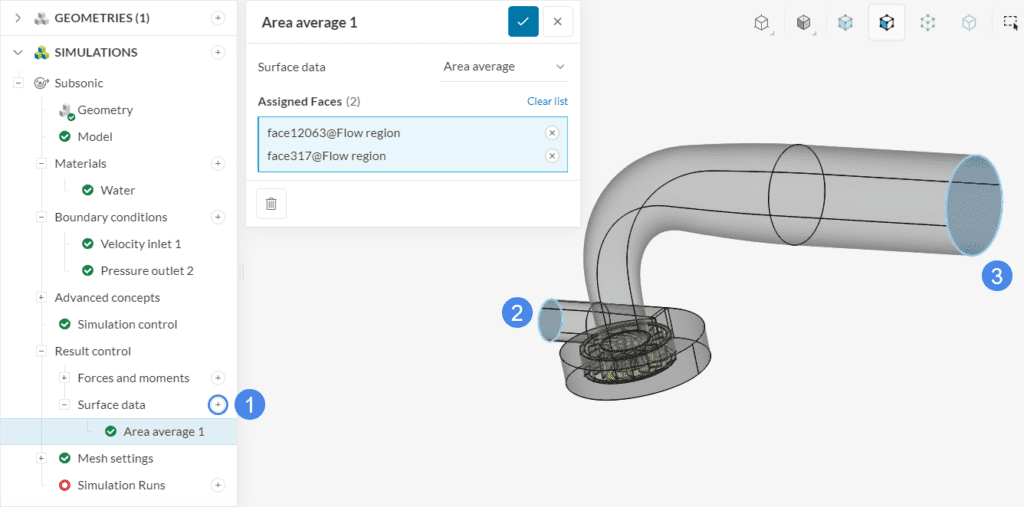
Task: Expand the Advanced concepts node
Action: pos(41,297)
